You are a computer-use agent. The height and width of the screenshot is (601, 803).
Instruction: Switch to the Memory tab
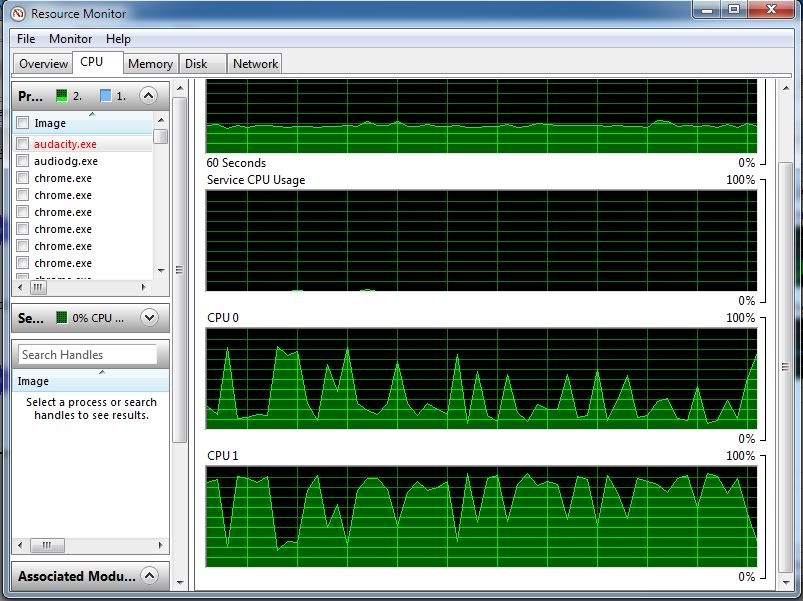(151, 64)
